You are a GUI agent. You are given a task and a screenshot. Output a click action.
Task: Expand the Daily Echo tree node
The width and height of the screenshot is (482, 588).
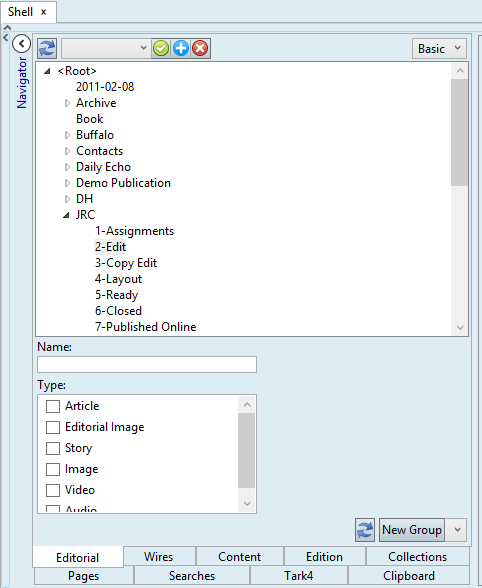(x=68, y=167)
